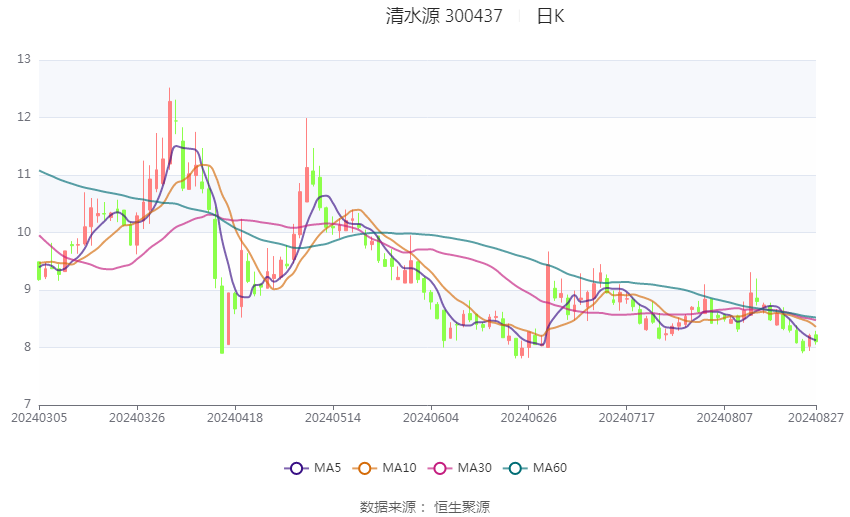Toggle the MA10 line in the legend
This screenshot has width=850, height=517.
tap(384, 468)
